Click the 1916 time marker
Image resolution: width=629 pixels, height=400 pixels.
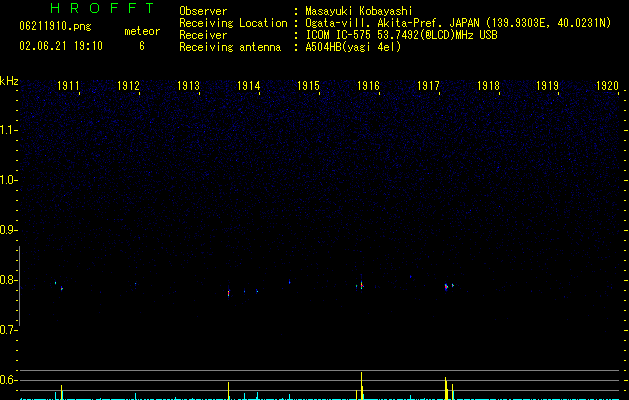(x=368, y=86)
